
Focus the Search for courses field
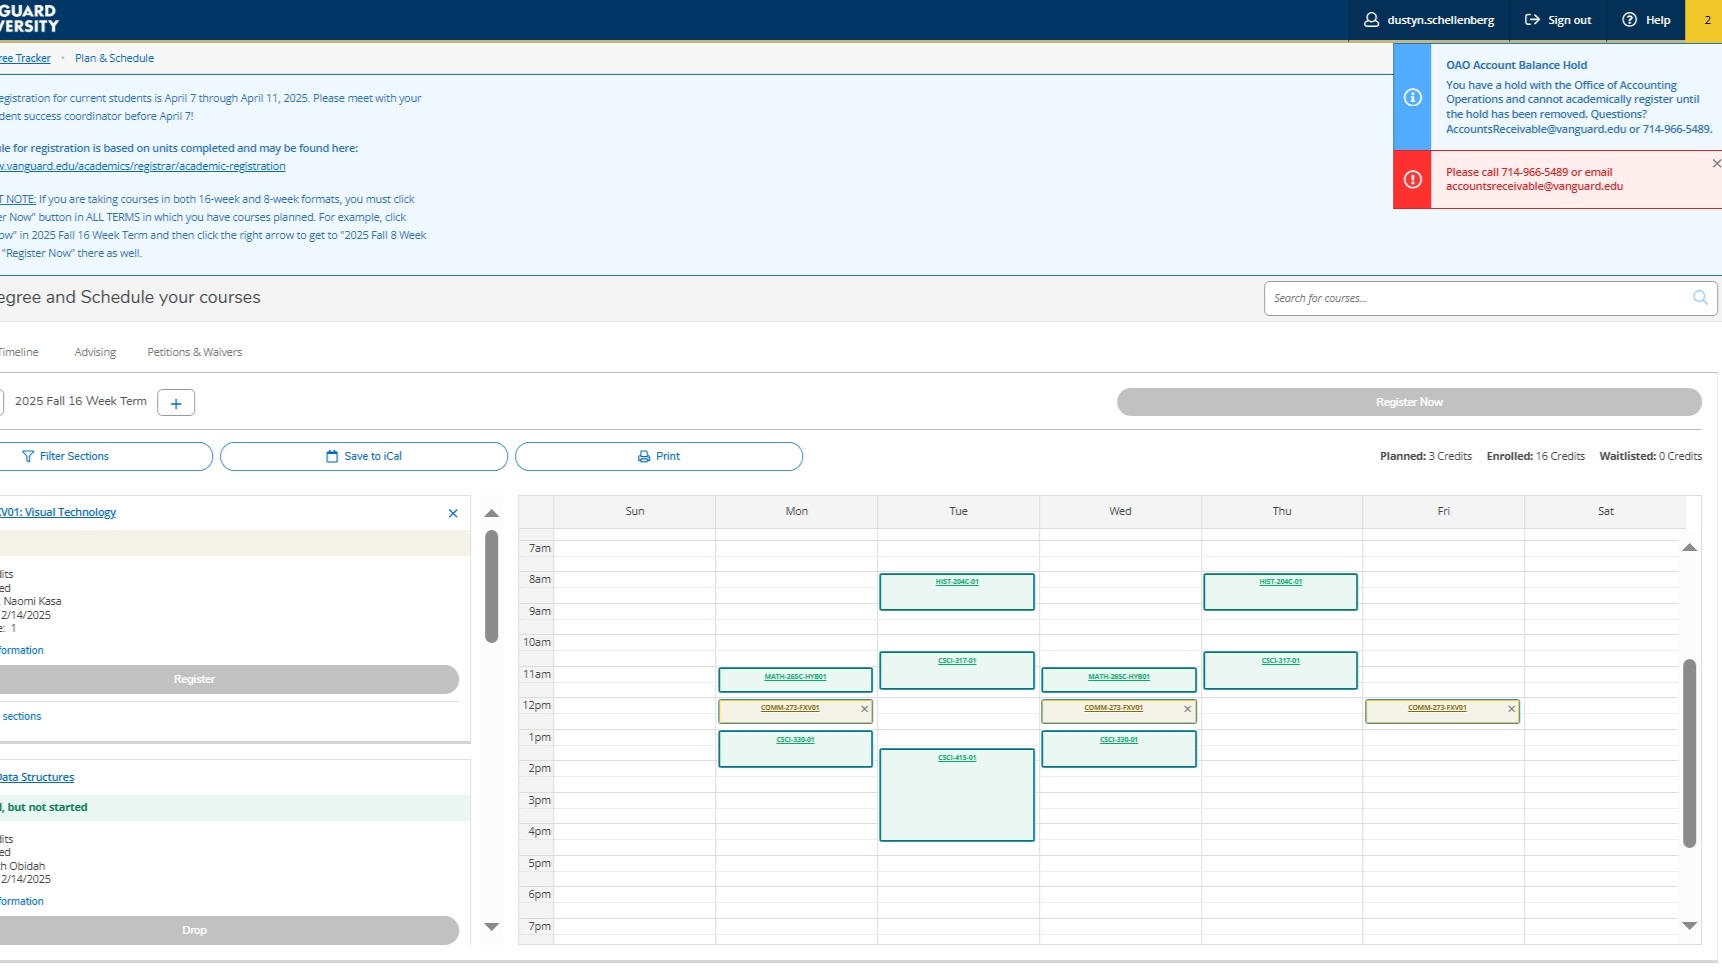[1475, 298]
